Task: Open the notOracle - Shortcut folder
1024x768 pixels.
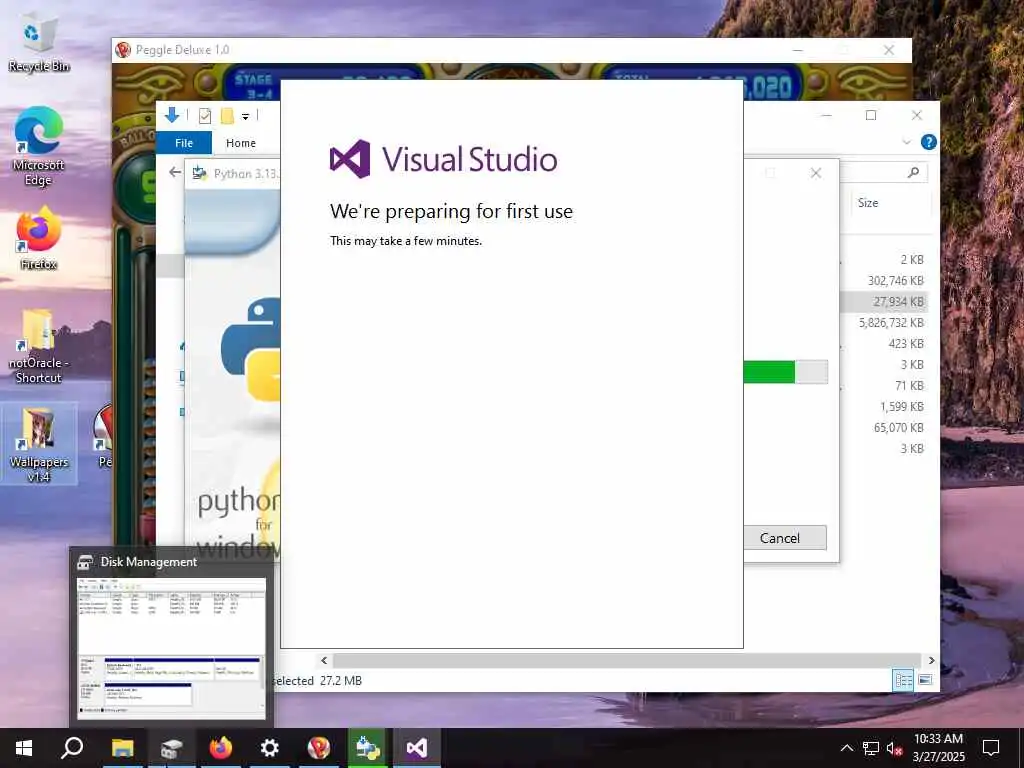Action: coord(39,345)
